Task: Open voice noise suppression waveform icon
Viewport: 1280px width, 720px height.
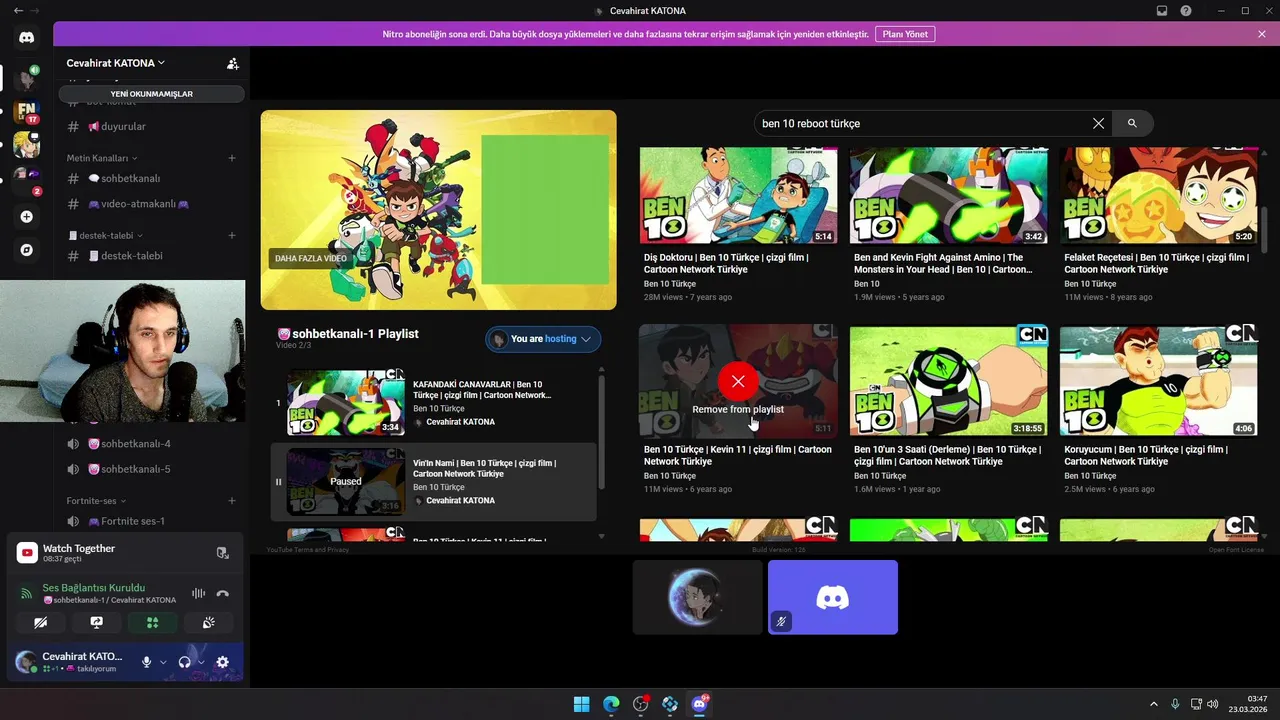Action: (198, 593)
